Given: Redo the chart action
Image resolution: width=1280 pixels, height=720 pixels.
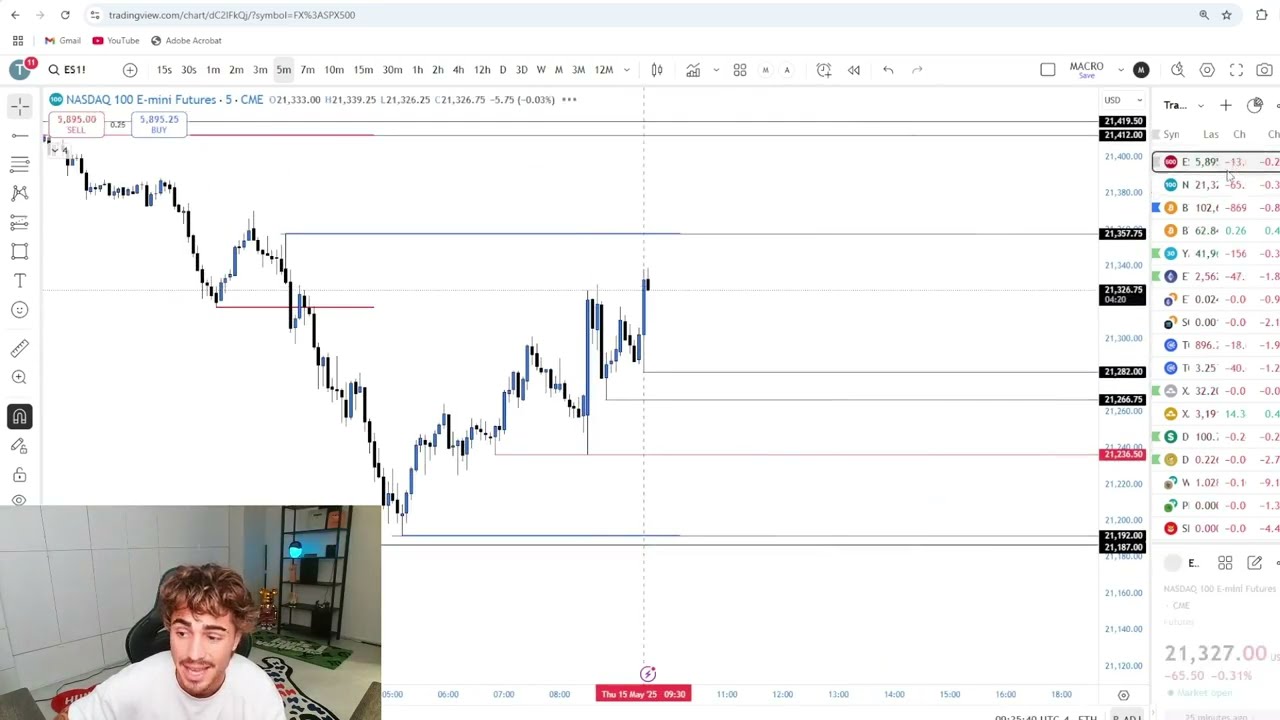Looking at the screenshot, I should (917, 70).
